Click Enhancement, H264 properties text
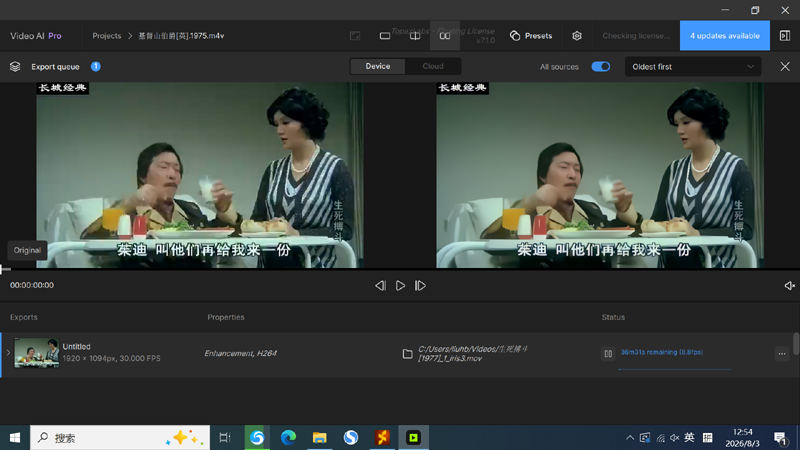 [x=240, y=353]
